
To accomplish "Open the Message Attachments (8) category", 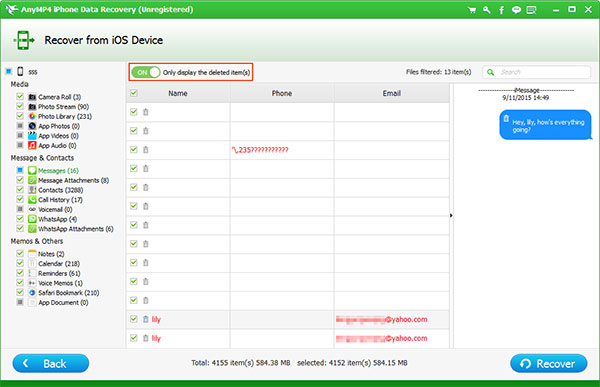I will click(x=73, y=180).
